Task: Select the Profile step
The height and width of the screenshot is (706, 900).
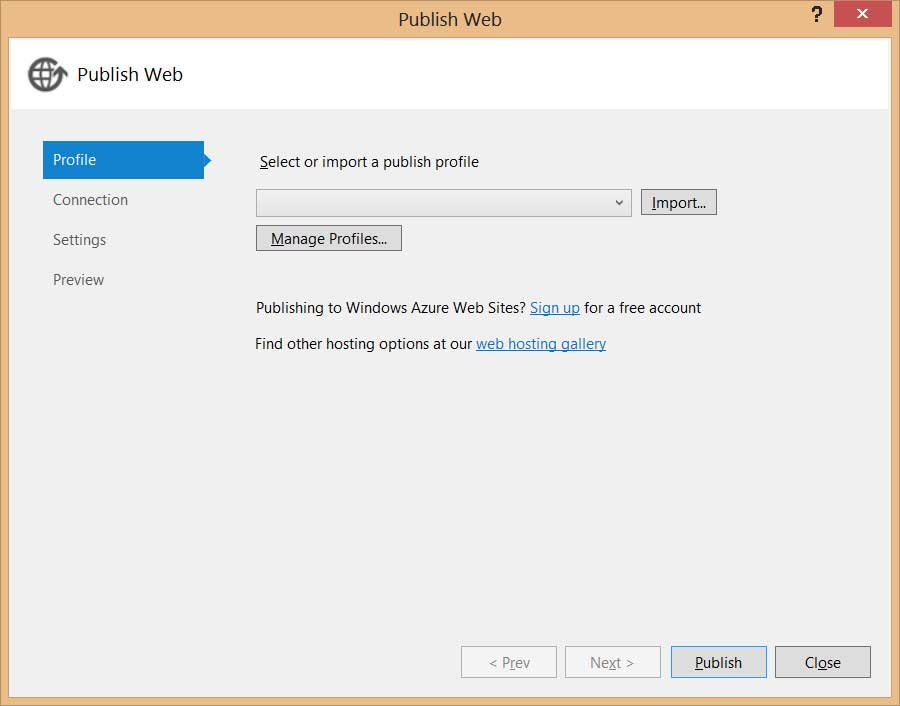Action: click(x=123, y=160)
